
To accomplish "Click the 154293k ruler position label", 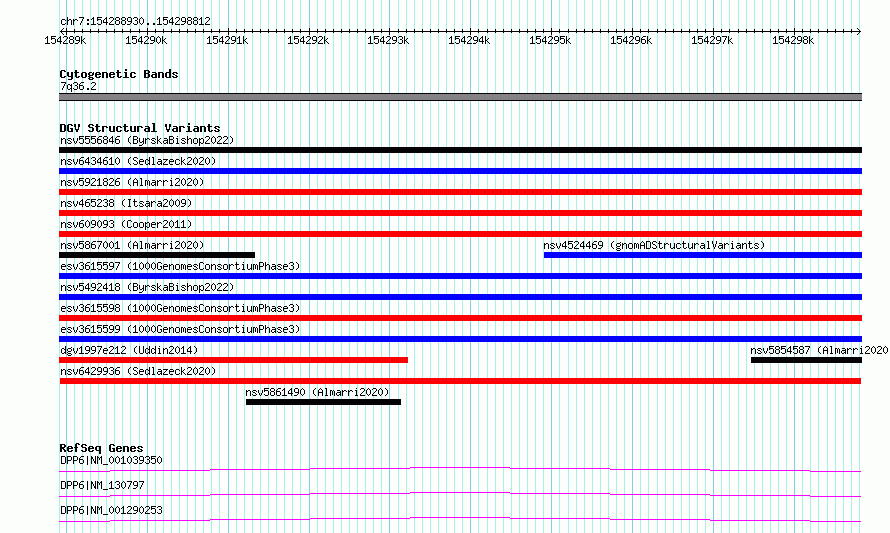I will pos(388,40).
